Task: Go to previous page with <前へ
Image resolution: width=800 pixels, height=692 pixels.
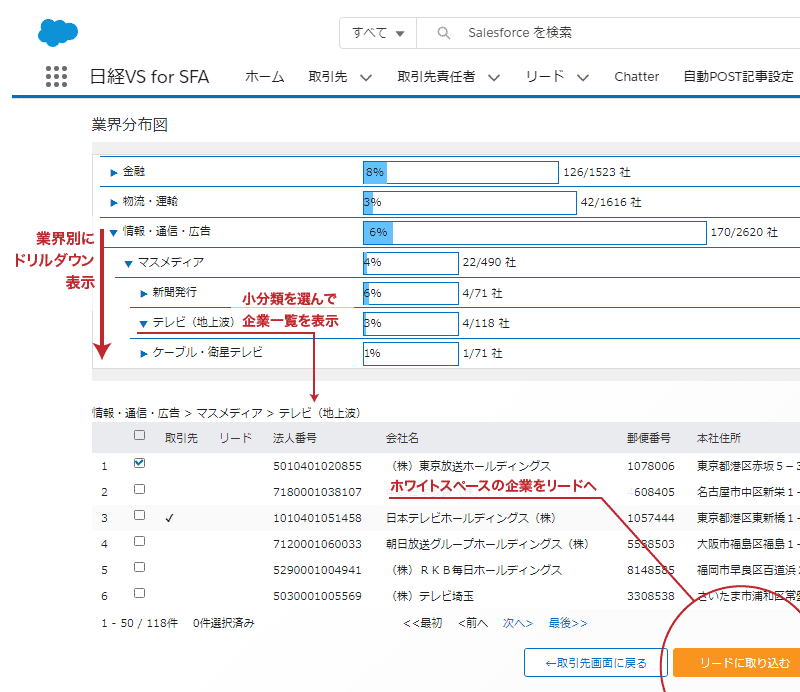Action: point(473,623)
